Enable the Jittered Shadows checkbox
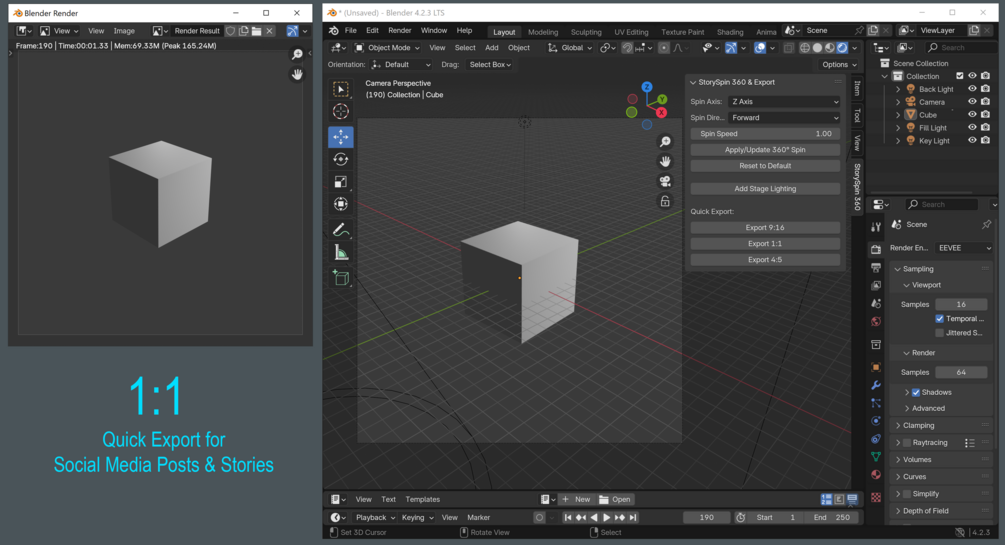 point(940,333)
